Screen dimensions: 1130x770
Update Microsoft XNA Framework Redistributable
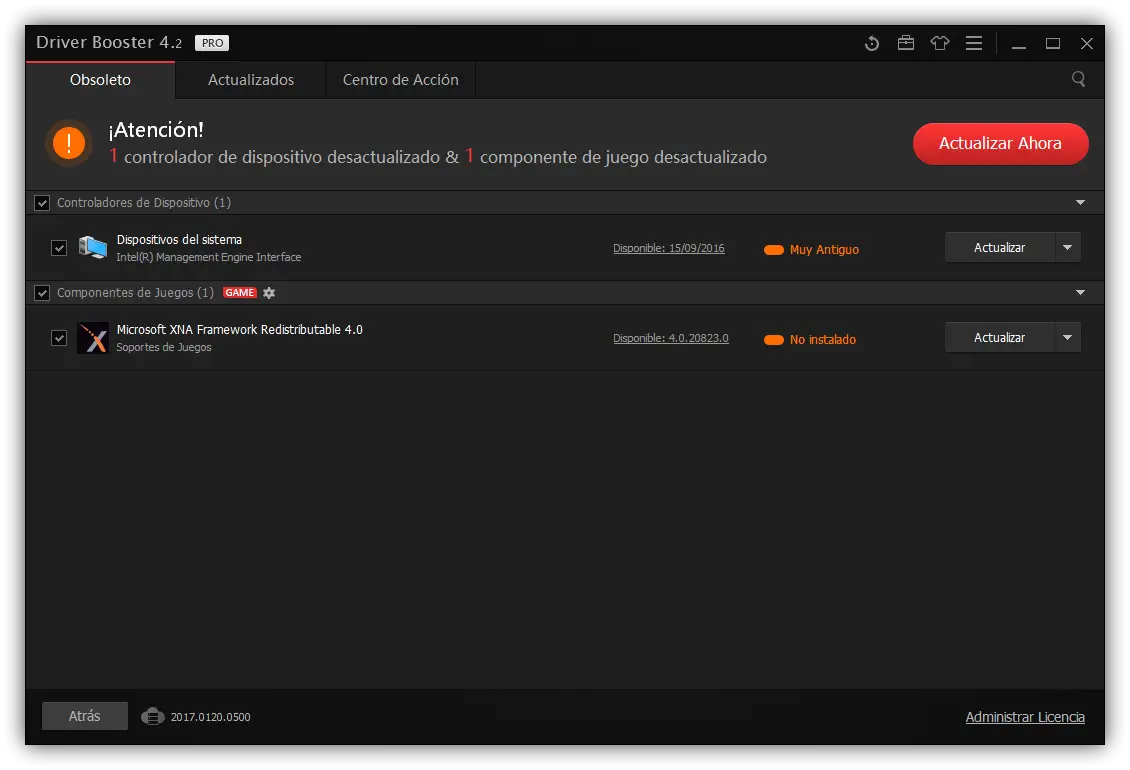point(1000,337)
